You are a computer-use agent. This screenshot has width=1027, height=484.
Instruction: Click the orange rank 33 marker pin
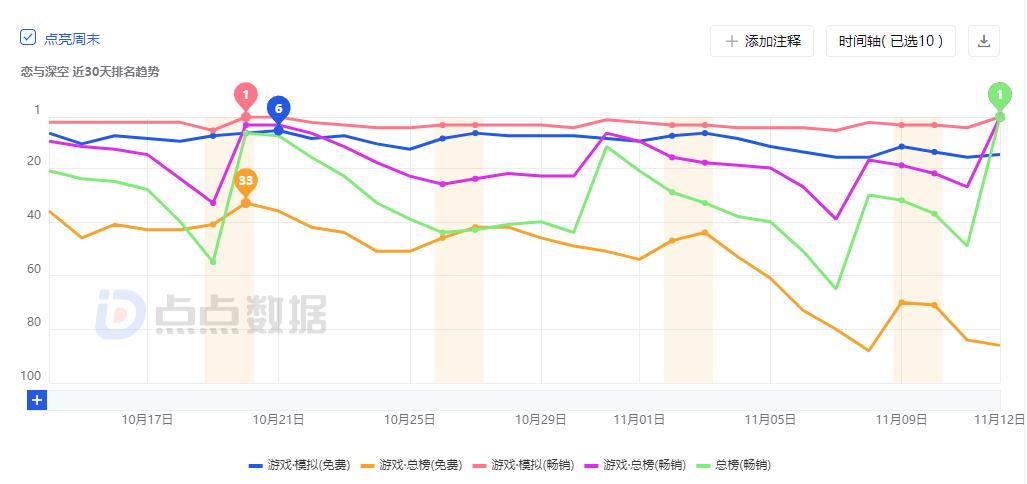(245, 181)
